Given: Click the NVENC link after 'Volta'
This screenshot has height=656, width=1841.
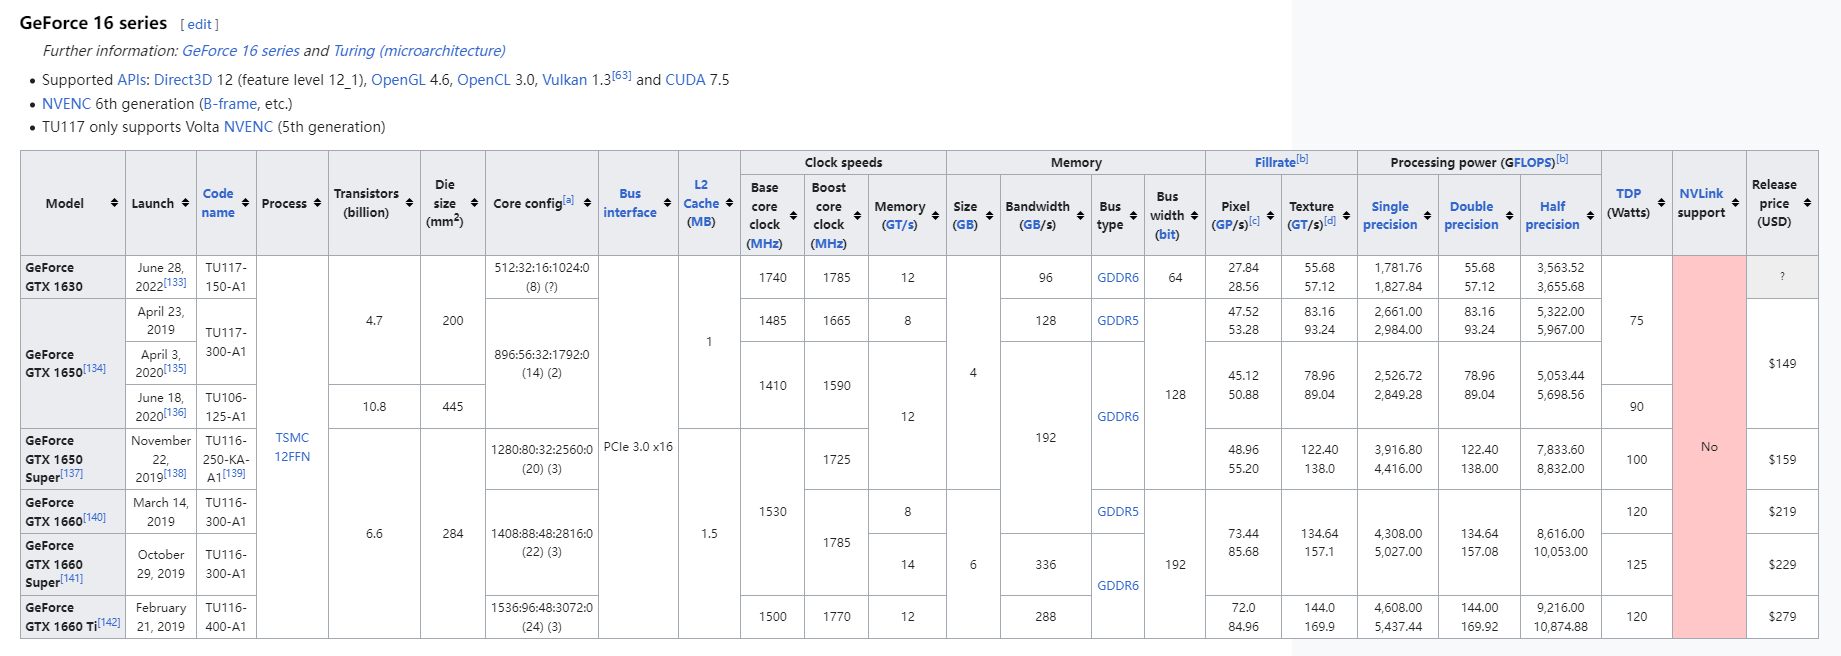Looking at the screenshot, I should tap(248, 127).
